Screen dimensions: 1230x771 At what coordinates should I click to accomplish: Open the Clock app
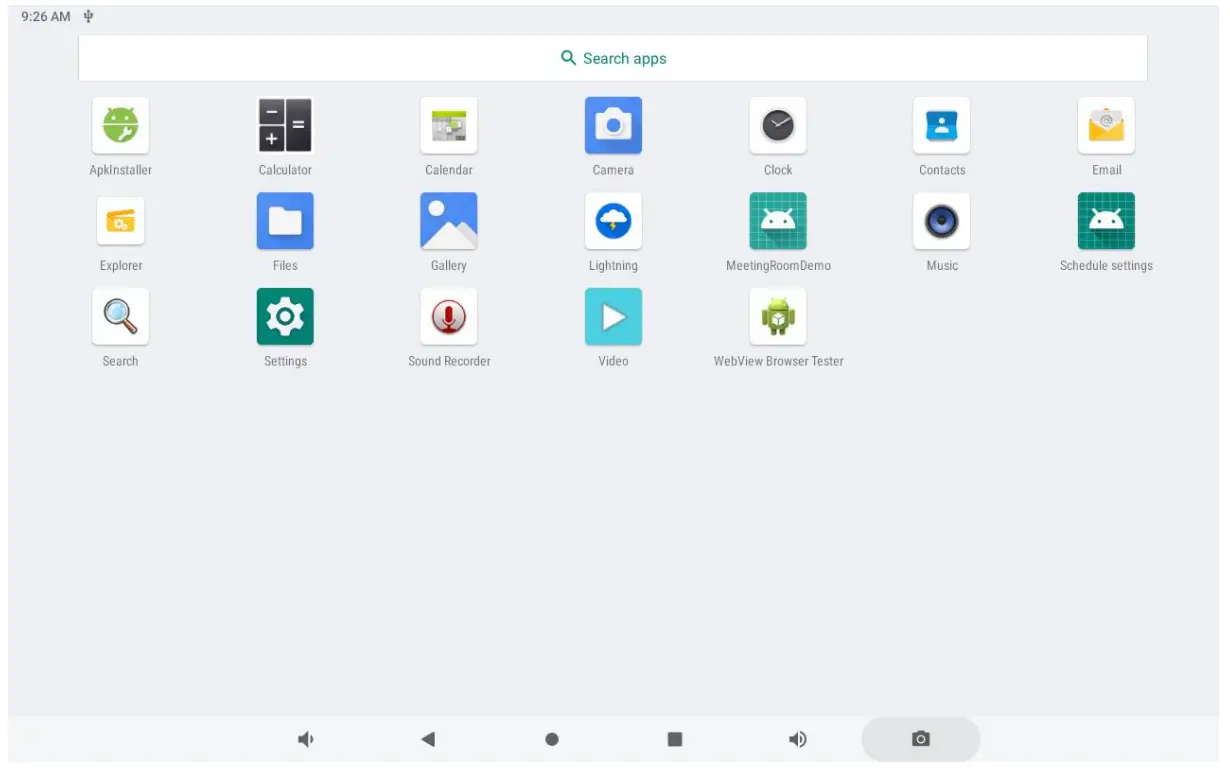click(x=778, y=126)
